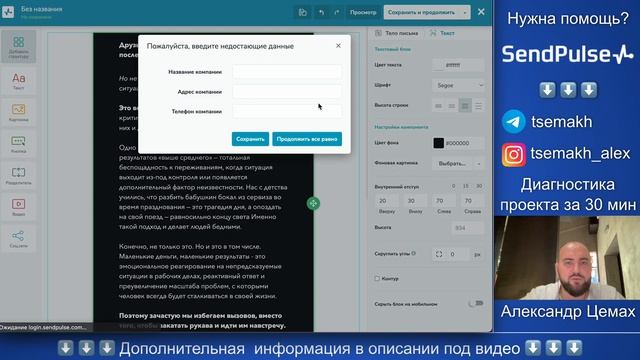Click the round corners value field
This screenshot has height=360, width=640.
click(457, 254)
